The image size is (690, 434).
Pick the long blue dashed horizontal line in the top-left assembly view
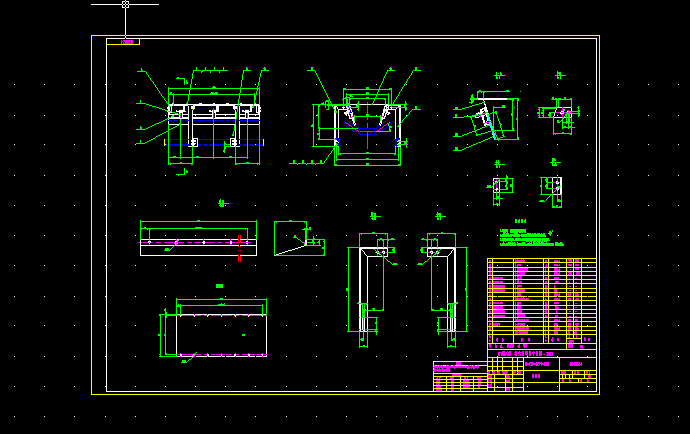click(x=214, y=142)
